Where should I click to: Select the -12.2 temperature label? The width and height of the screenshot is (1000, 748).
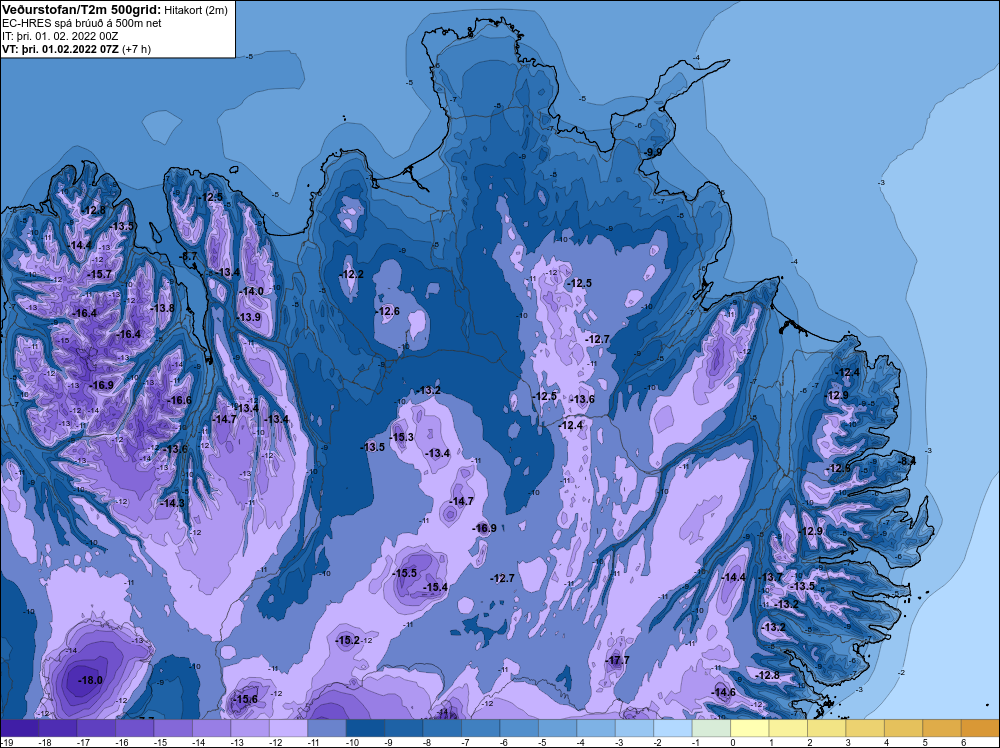(351, 274)
